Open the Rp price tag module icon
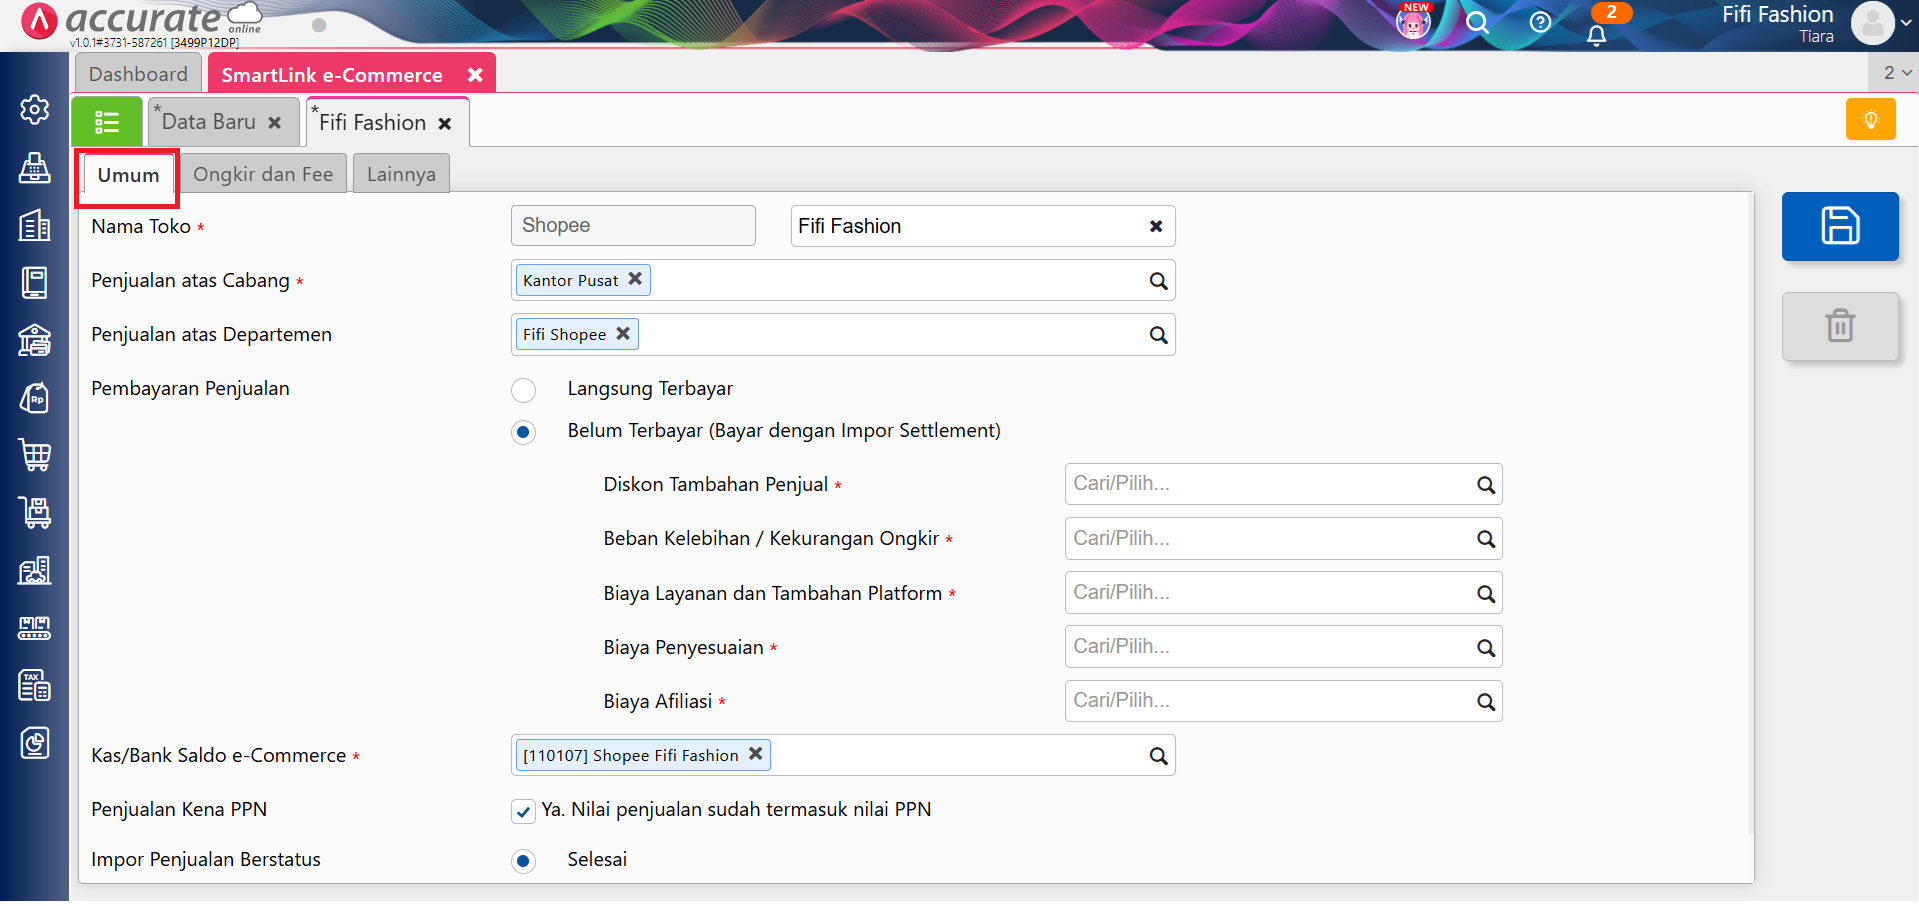Image resolution: width=1919 pixels, height=906 pixels. coord(33,398)
